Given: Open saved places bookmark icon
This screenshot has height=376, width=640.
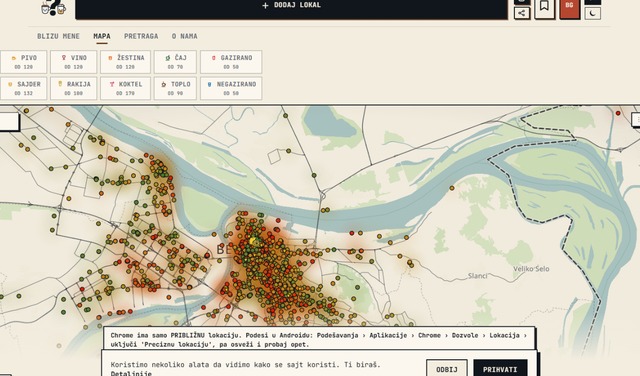Looking at the screenshot, I should 544,8.
